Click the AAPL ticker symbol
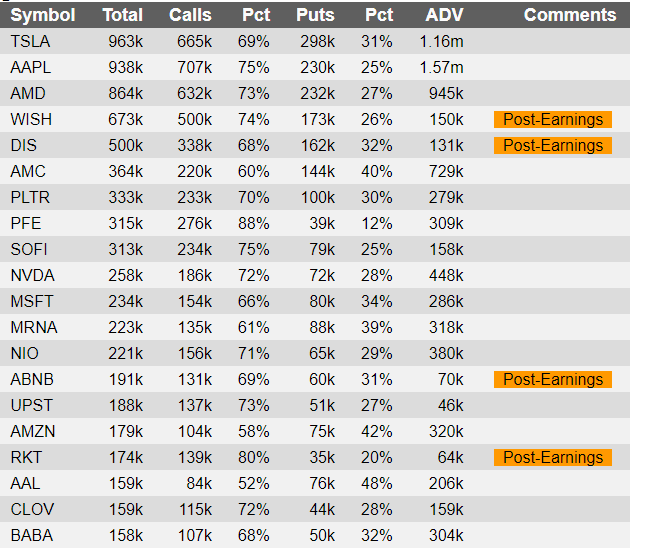The image size is (652, 557). tap(31, 67)
